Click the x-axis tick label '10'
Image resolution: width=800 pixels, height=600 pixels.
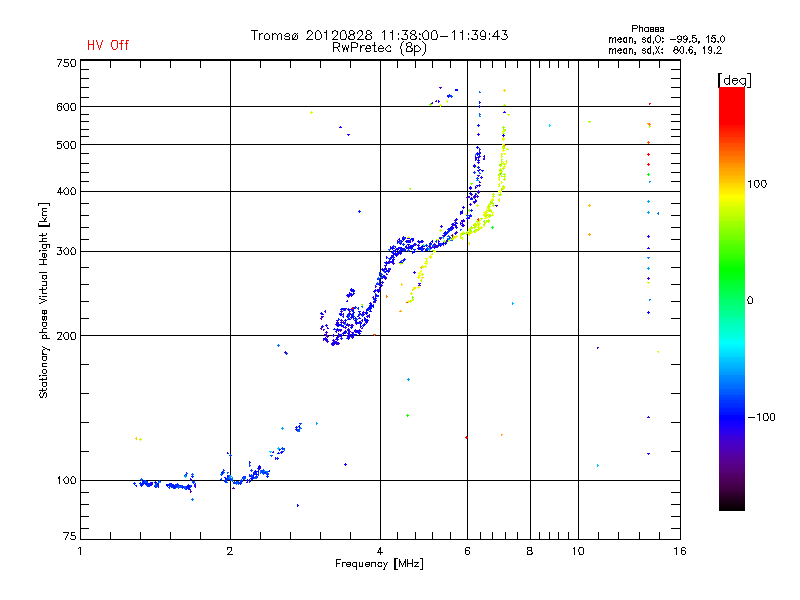[578, 551]
